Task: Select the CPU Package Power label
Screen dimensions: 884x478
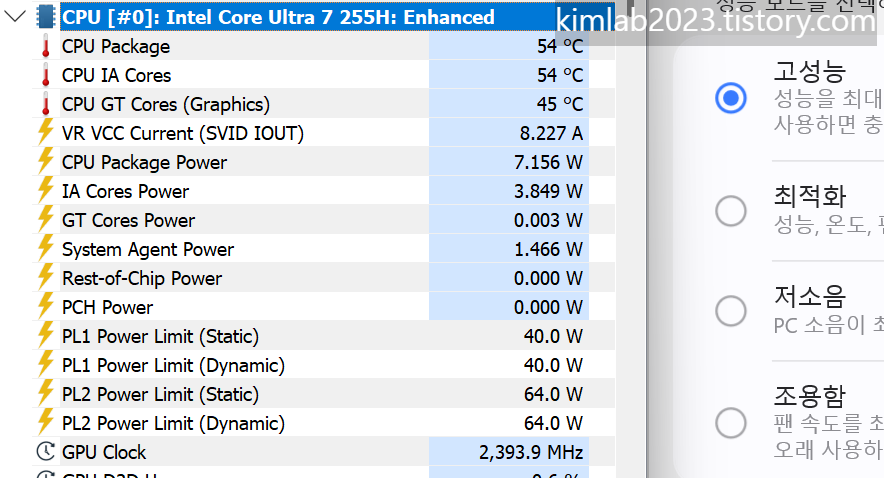Action: point(144,163)
